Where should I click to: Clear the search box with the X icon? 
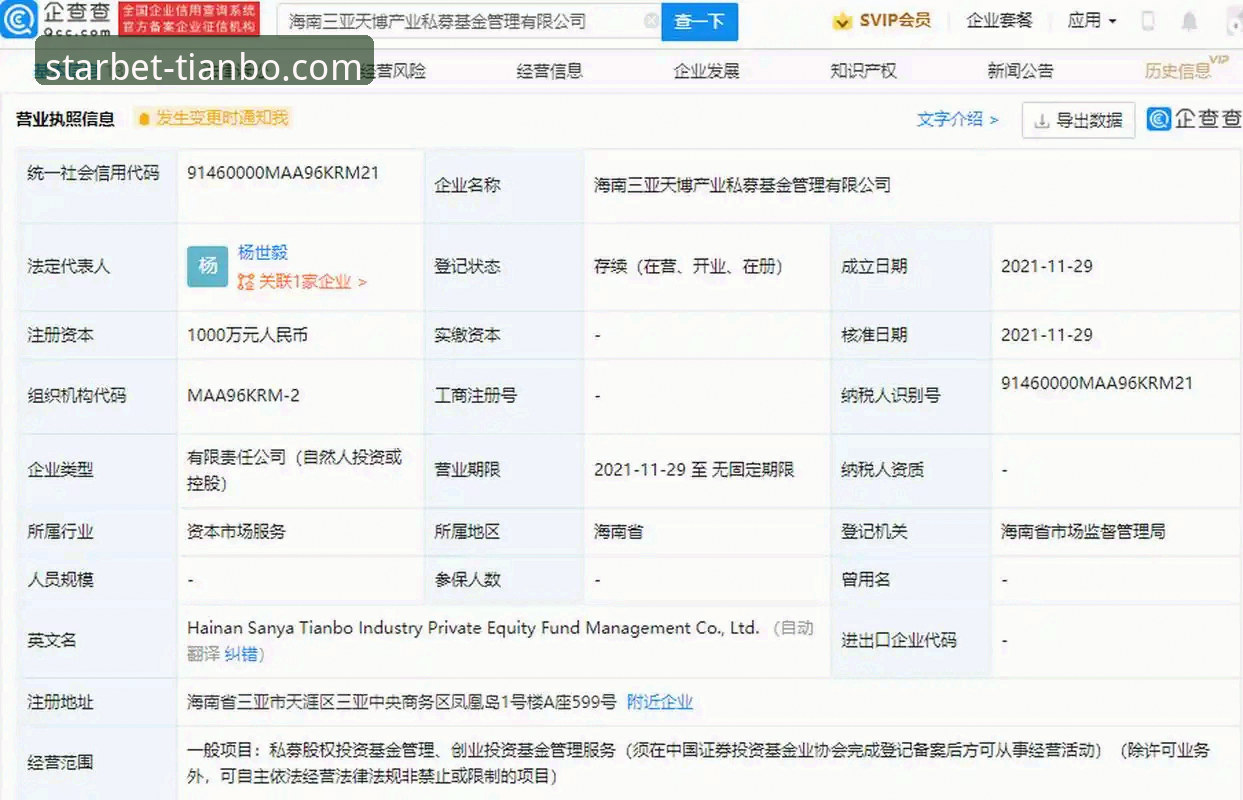coord(651,21)
